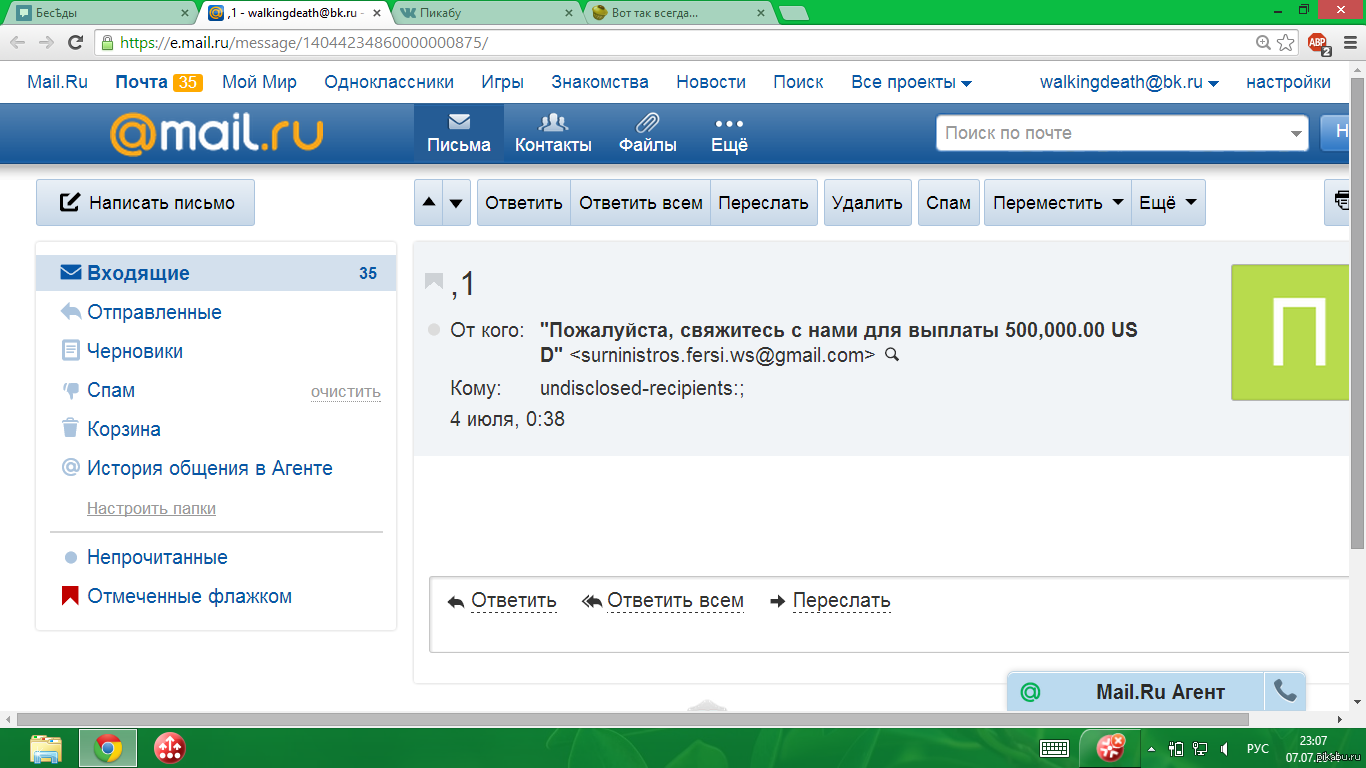This screenshot has width=1366, height=768.
Task: Click the Поиск по почте search field
Action: click(1110, 133)
